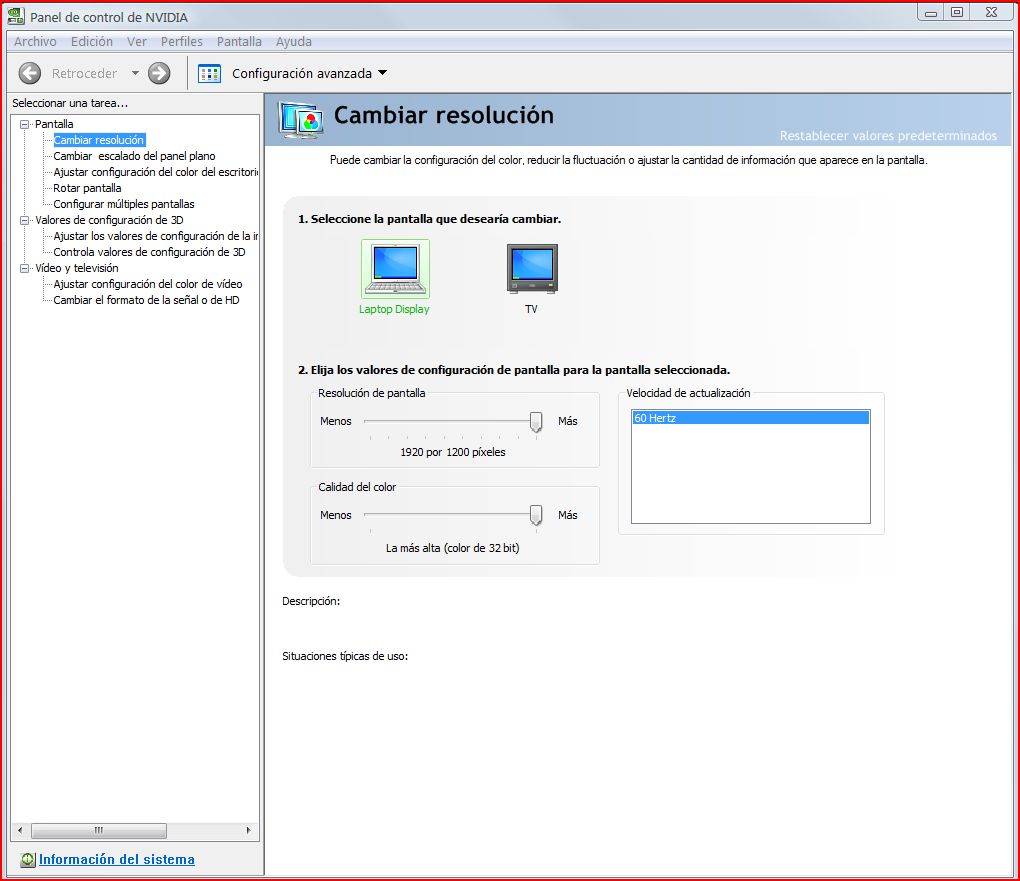Click the Calidad del color slider thumb
Image resolution: width=1020 pixels, height=881 pixels.
pos(536,515)
